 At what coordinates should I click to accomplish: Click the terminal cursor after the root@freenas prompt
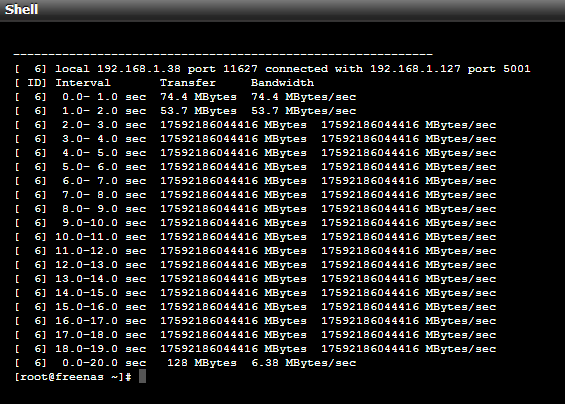tap(142, 377)
